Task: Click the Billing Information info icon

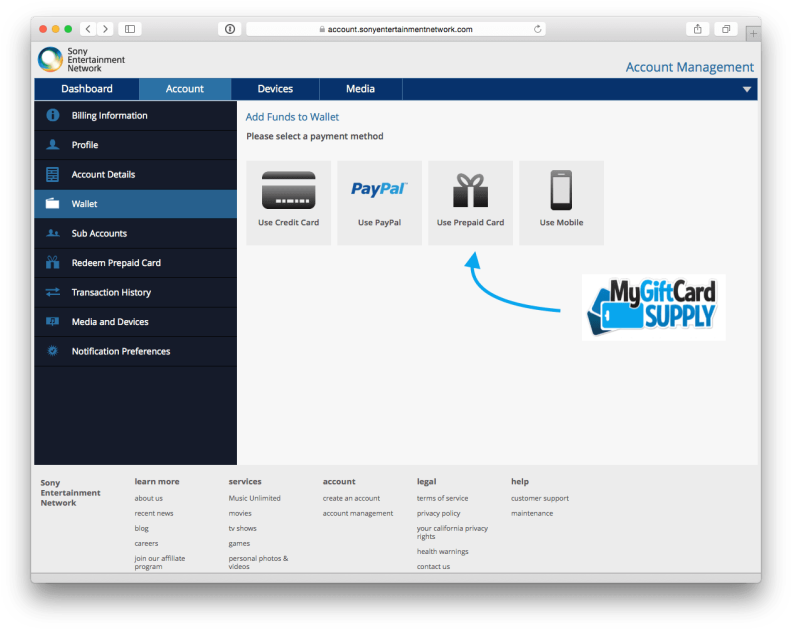Action: (52, 116)
